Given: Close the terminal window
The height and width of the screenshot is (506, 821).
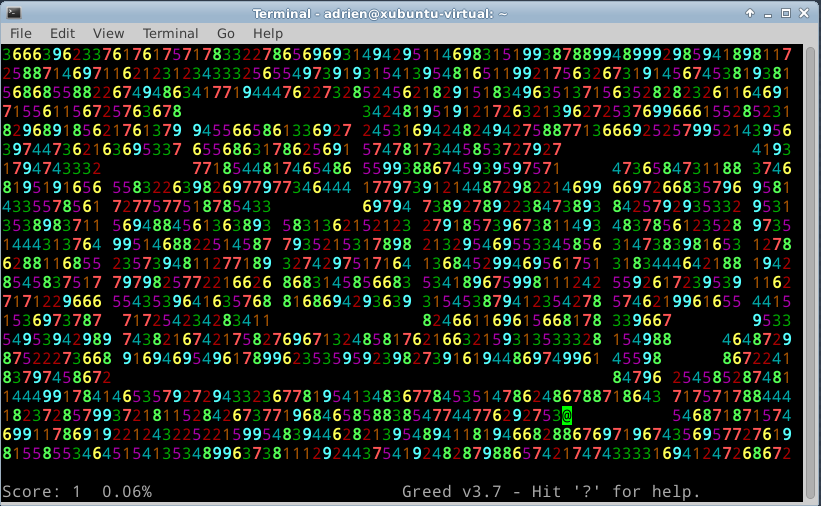Looking at the screenshot, I should pyautogui.click(x=804, y=13).
